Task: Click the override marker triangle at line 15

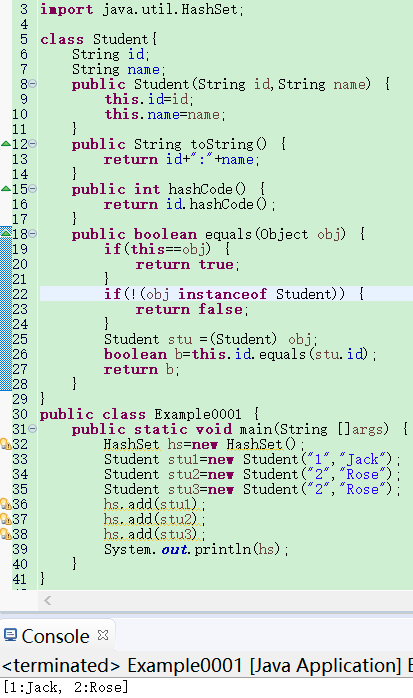Action: pos(6,188)
